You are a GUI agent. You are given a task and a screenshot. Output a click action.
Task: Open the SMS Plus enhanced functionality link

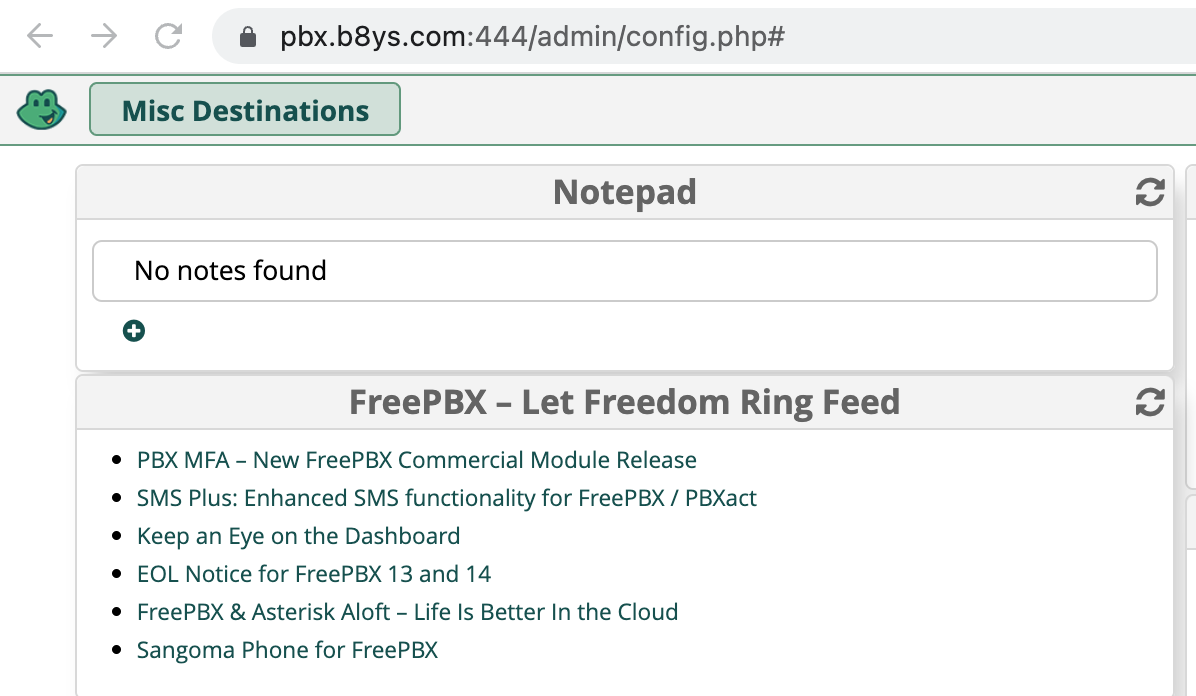pos(446,498)
